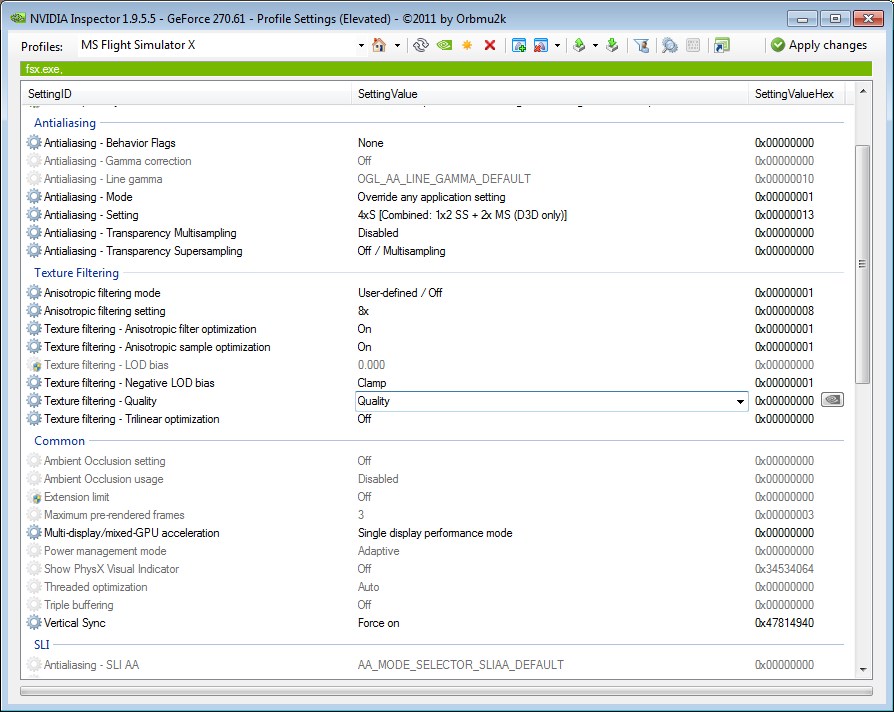The image size is (894, 712).
Task: Click the create application shortcut icon
Action: (x=722, y=45)
